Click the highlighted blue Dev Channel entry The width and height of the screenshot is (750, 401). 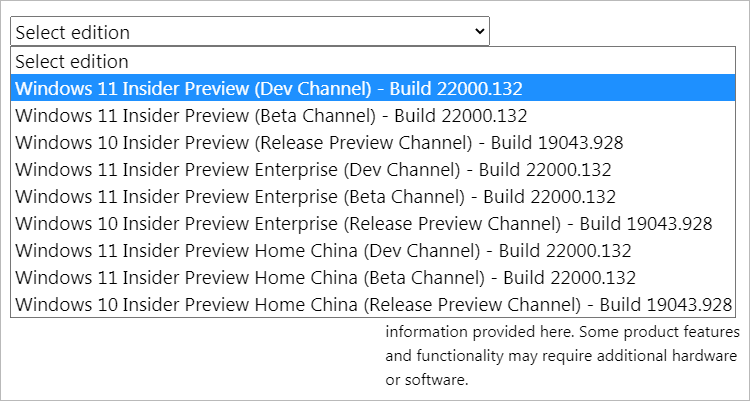point(373,88)
